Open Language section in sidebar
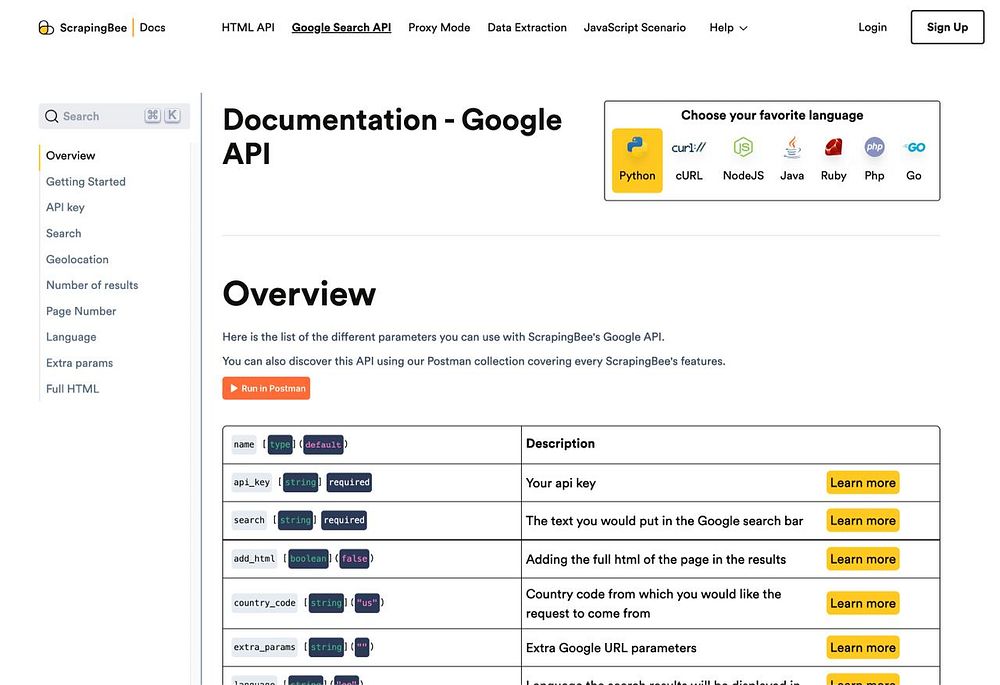This screenshot has width=1000, height=685. point(71,337)
